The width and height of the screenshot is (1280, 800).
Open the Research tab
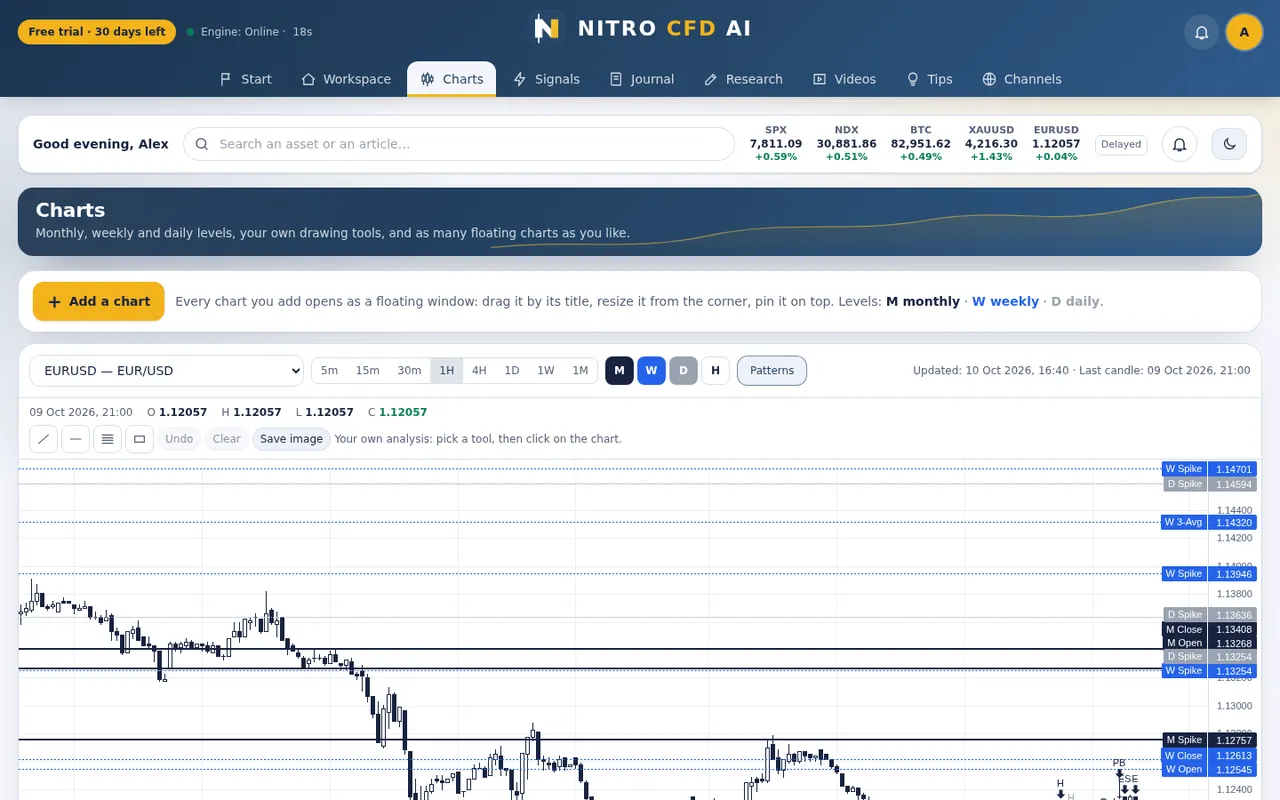(x=743, y=79)
